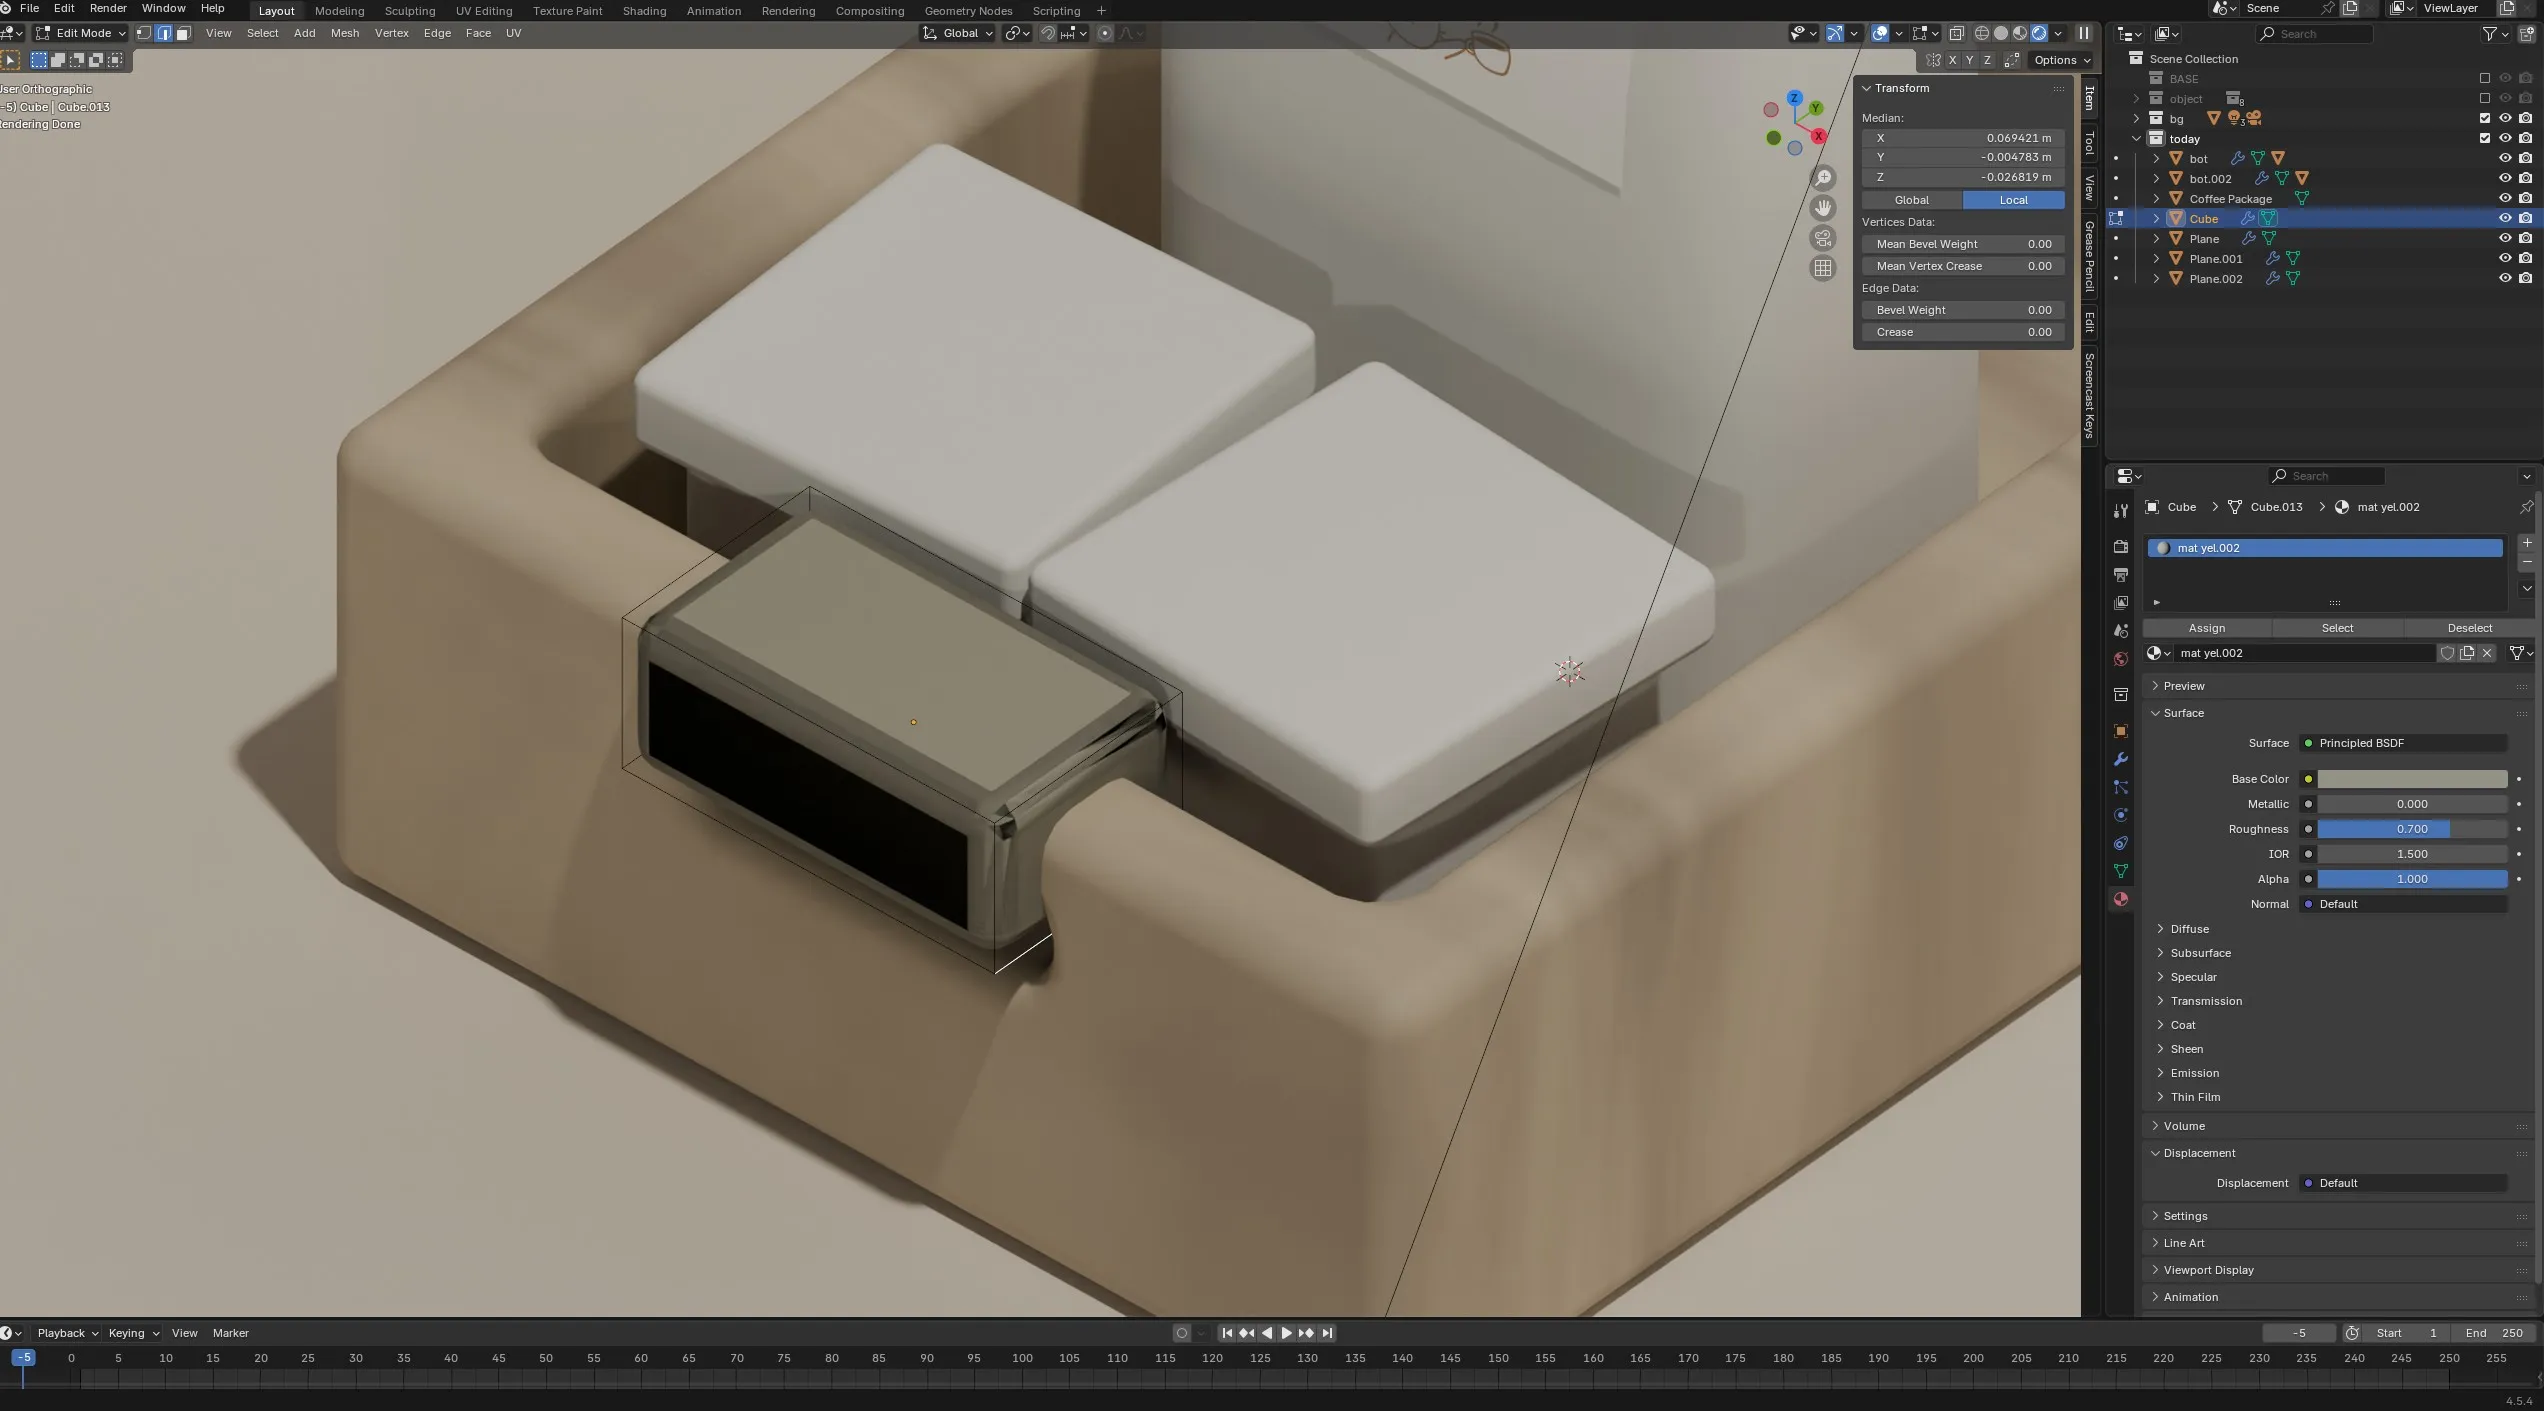This screenshot has height=1411, width=2544.
Task: Click the play animation button
Action: click(x=1286, y=1333)
